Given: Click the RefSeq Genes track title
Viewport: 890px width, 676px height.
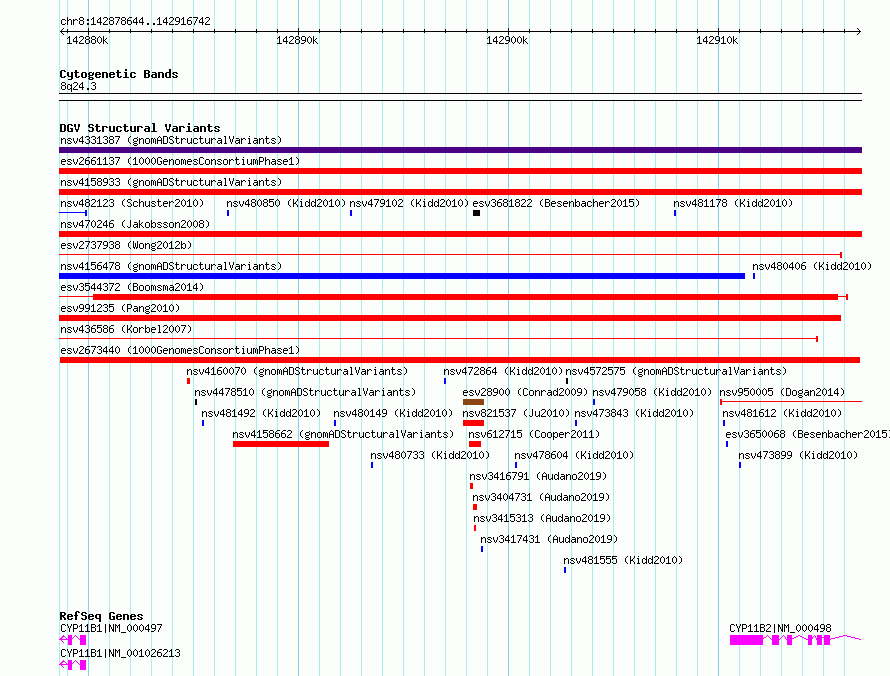Looking at the screenshot, I should (101, 616).
